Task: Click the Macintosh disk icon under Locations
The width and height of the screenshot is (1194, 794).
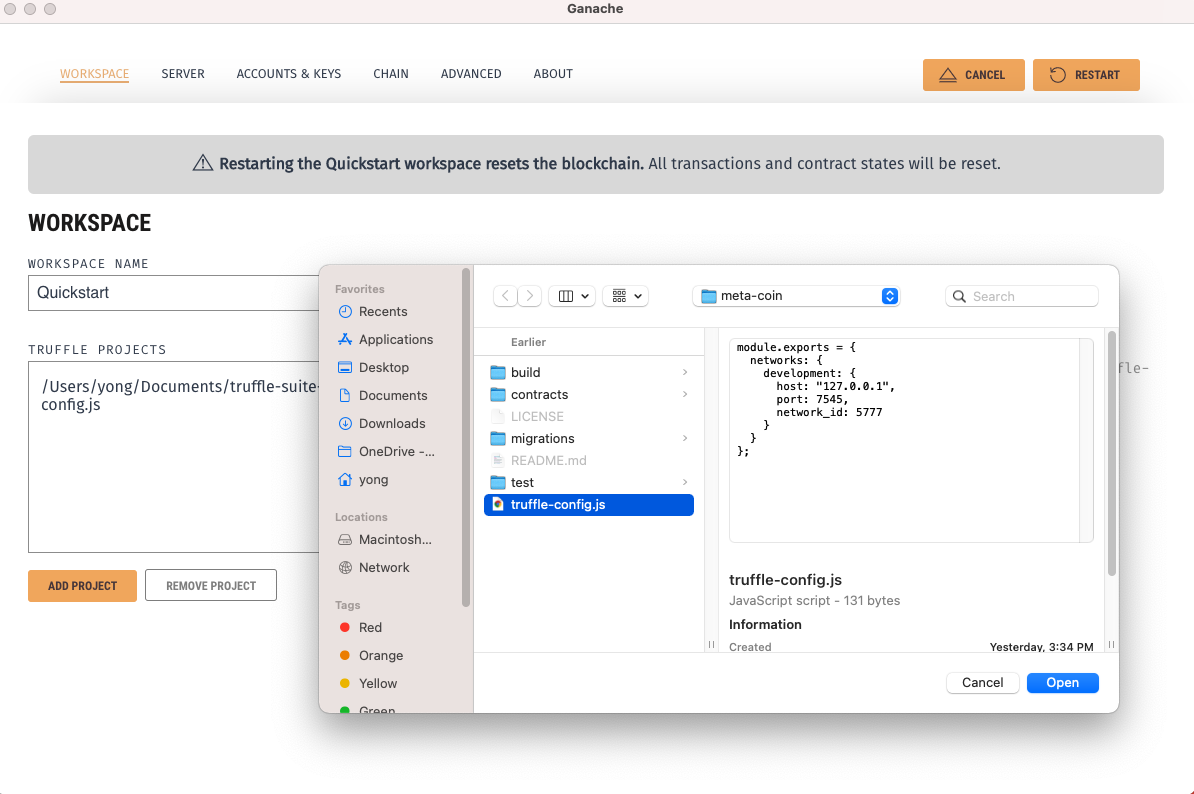Action: [x=345, y=540]
